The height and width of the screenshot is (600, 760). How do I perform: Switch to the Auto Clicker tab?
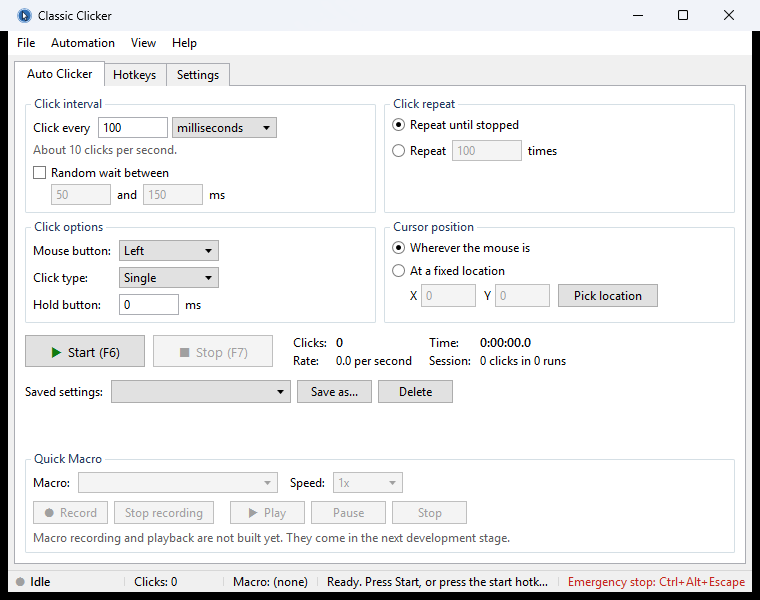[x=60, y=74]
